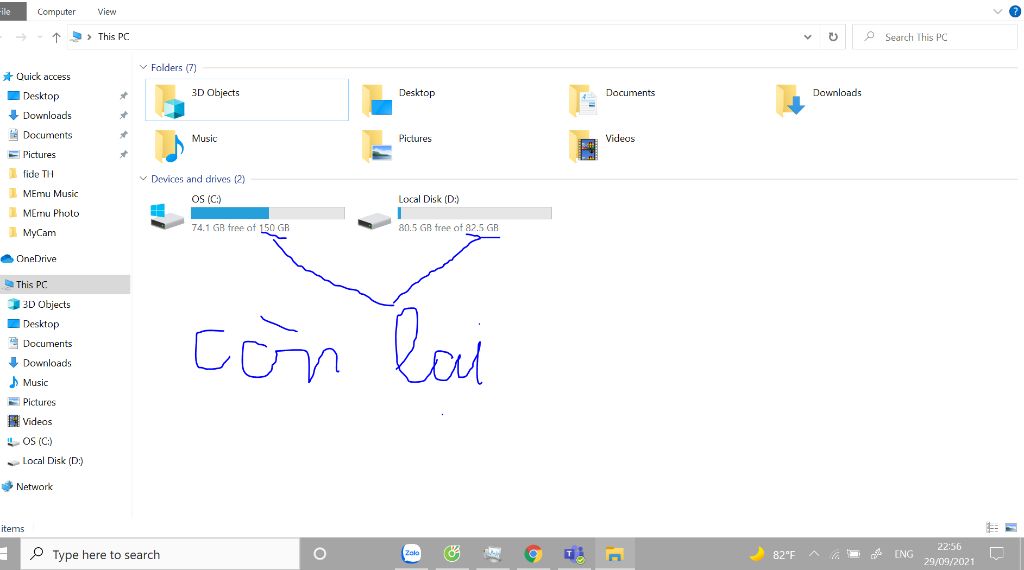The width and height of the screenshot is (1024, 570).
Task: Click "74.1 GB free of 150 GB" text
Action: click(x=240, y=228)
